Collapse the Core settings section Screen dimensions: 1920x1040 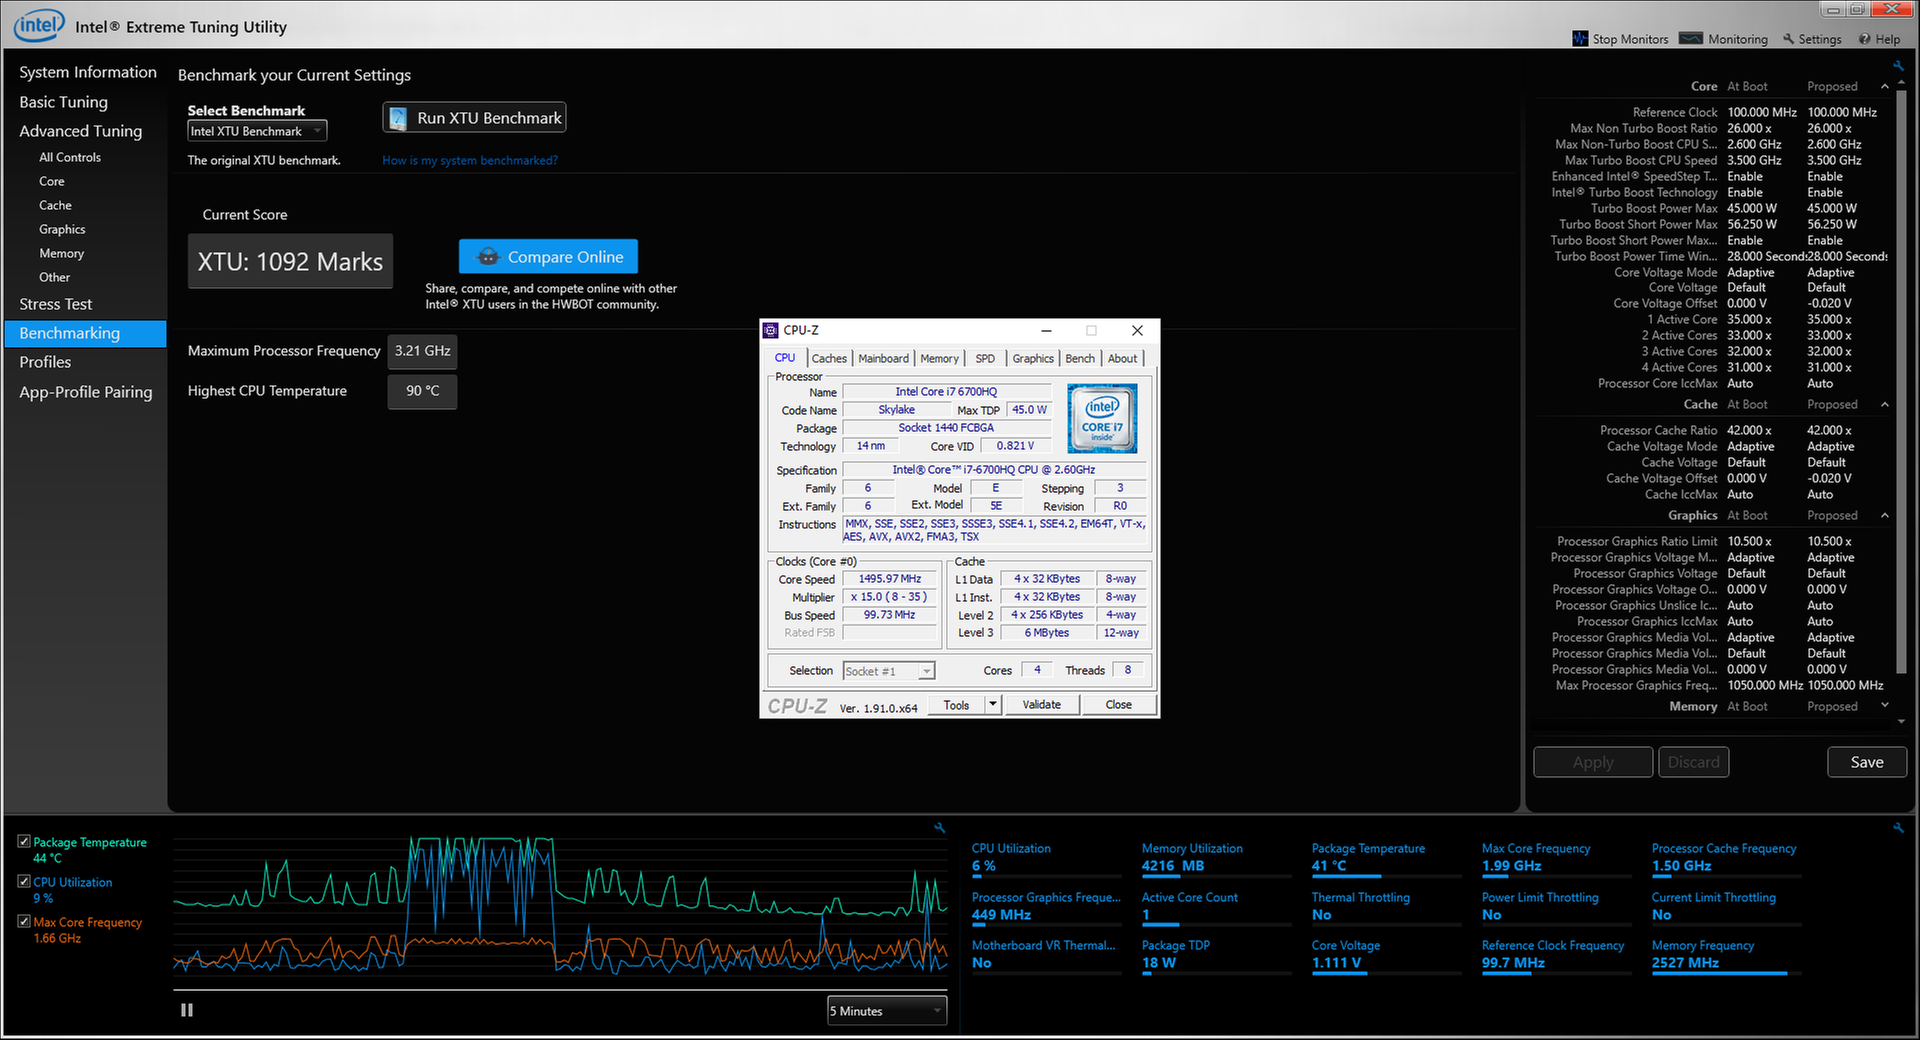(1885, 87)
